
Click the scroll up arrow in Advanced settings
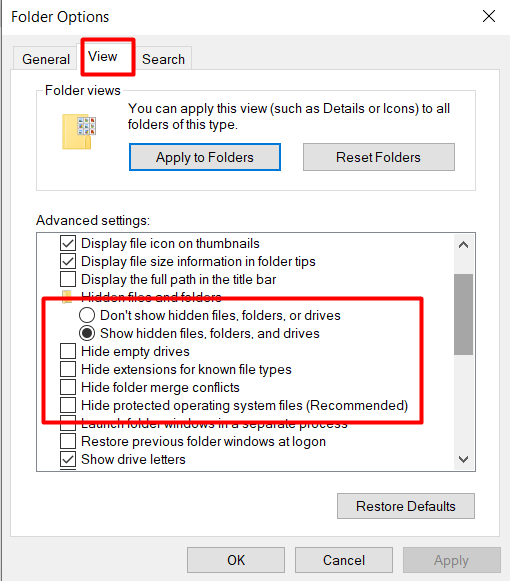click(x=463, y=245)
